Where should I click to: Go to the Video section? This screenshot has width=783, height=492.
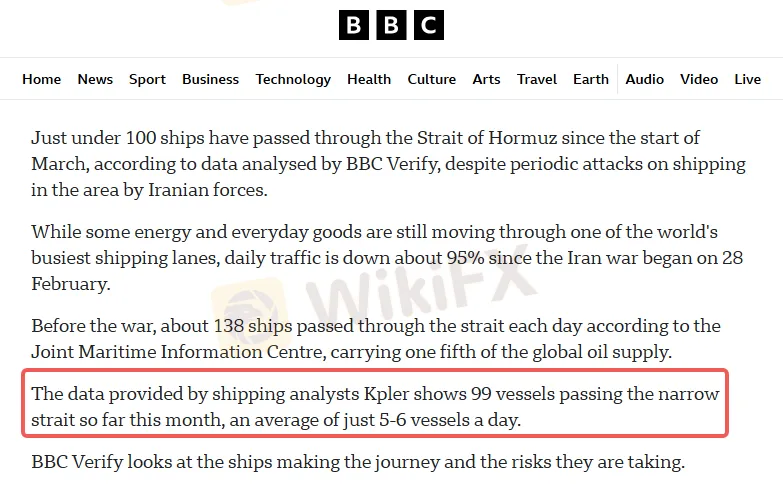[x=699, y=79]
